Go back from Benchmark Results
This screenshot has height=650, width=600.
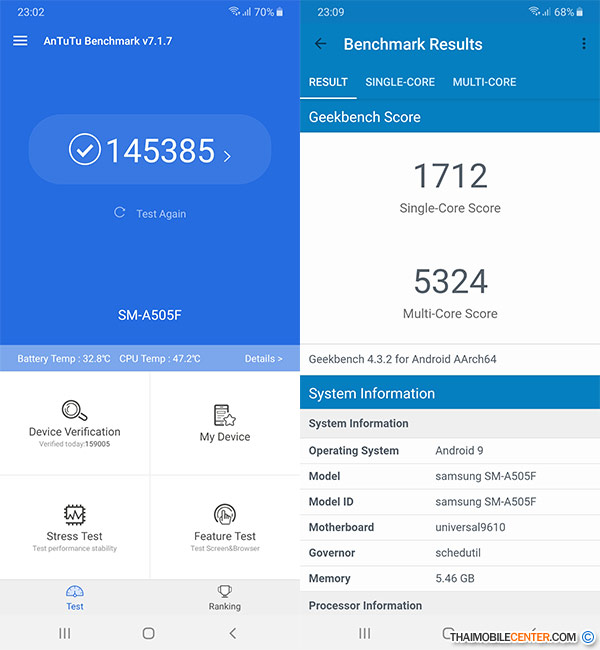click(321, 44)
